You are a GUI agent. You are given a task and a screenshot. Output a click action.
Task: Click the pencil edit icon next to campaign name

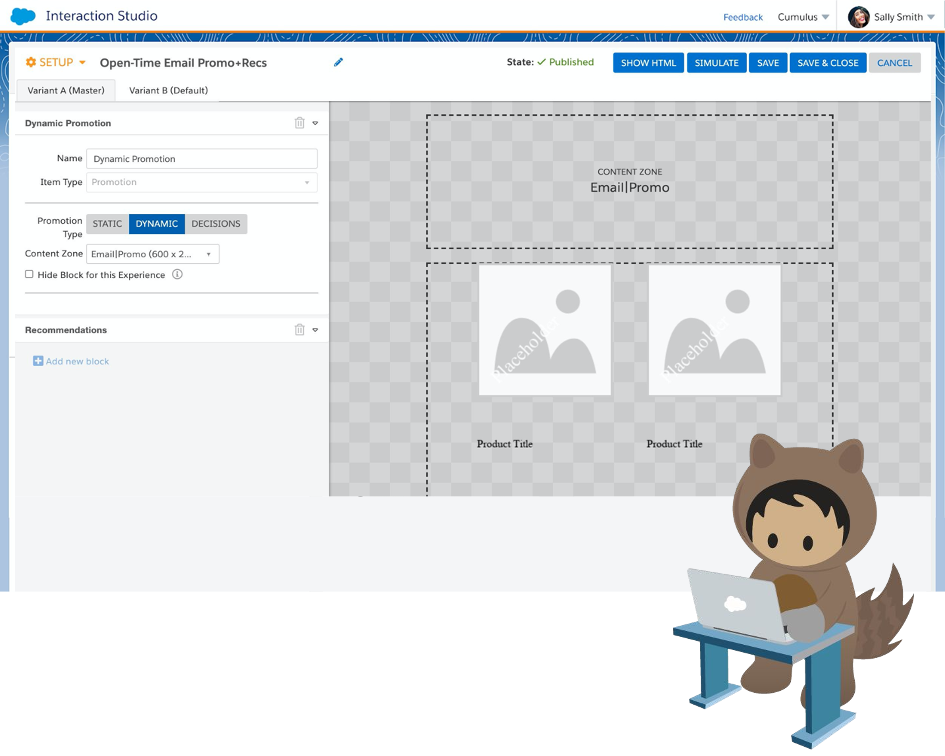pyautogui.click(x=338, y=62)
